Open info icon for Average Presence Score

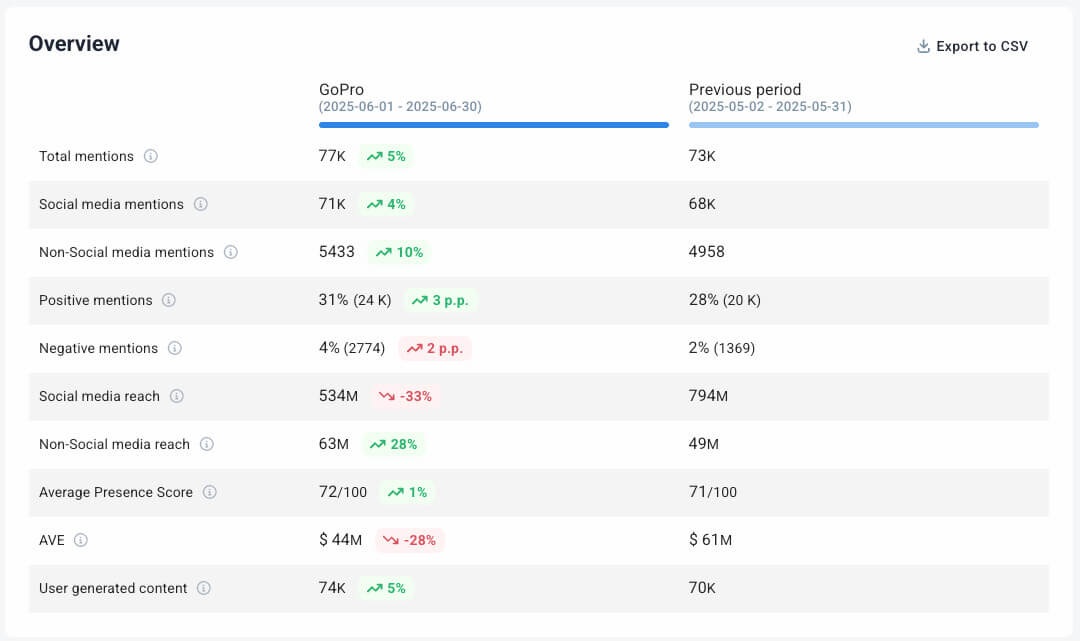[x=209, y=492]
